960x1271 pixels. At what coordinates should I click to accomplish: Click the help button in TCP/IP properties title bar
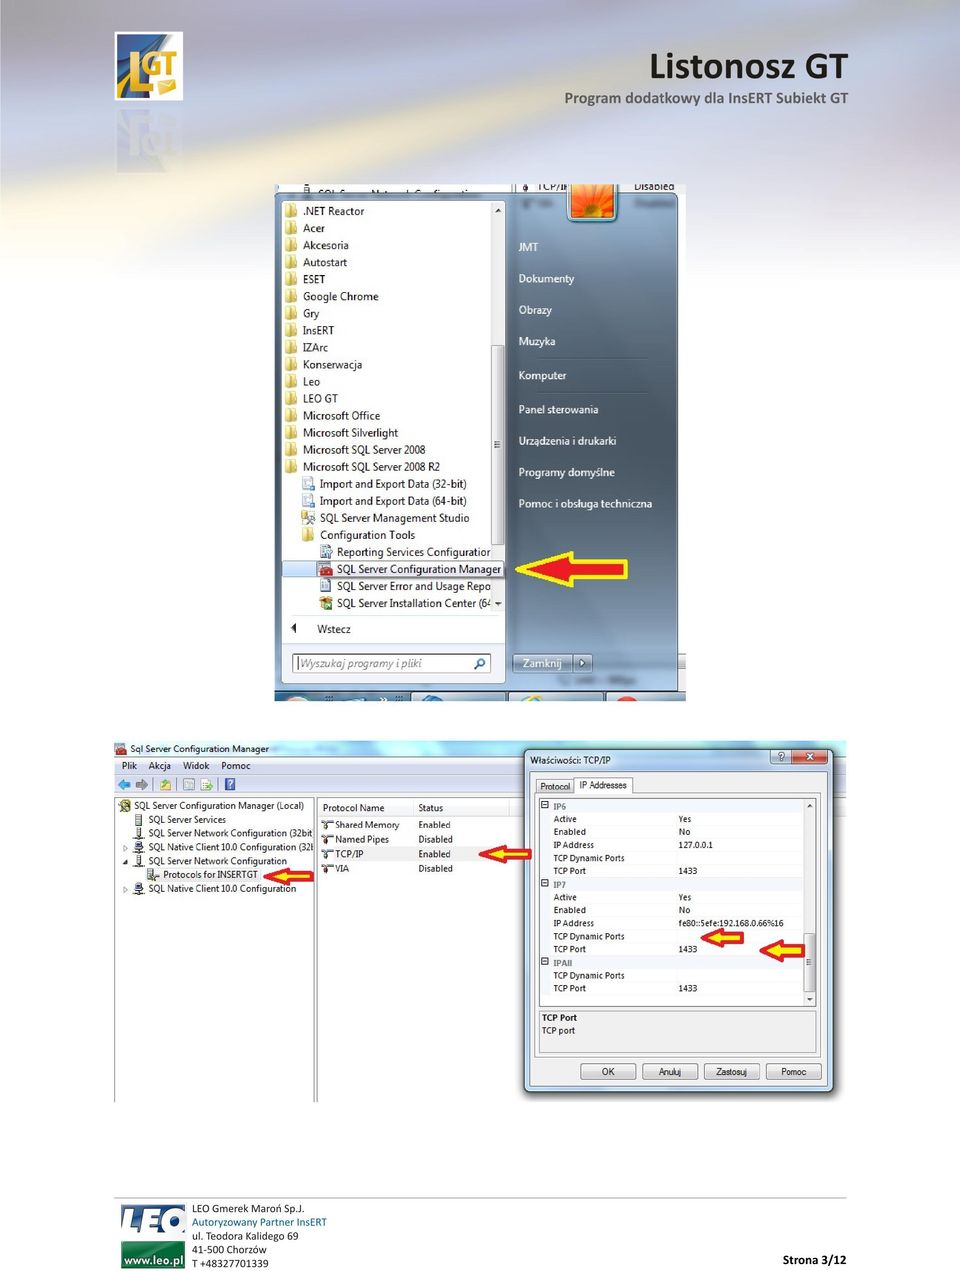(782, 757)
